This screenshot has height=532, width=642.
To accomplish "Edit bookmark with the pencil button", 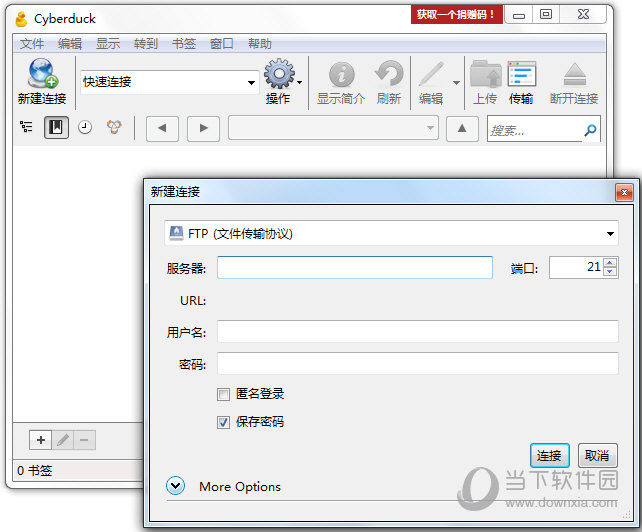I will click(x=63, y=440).
